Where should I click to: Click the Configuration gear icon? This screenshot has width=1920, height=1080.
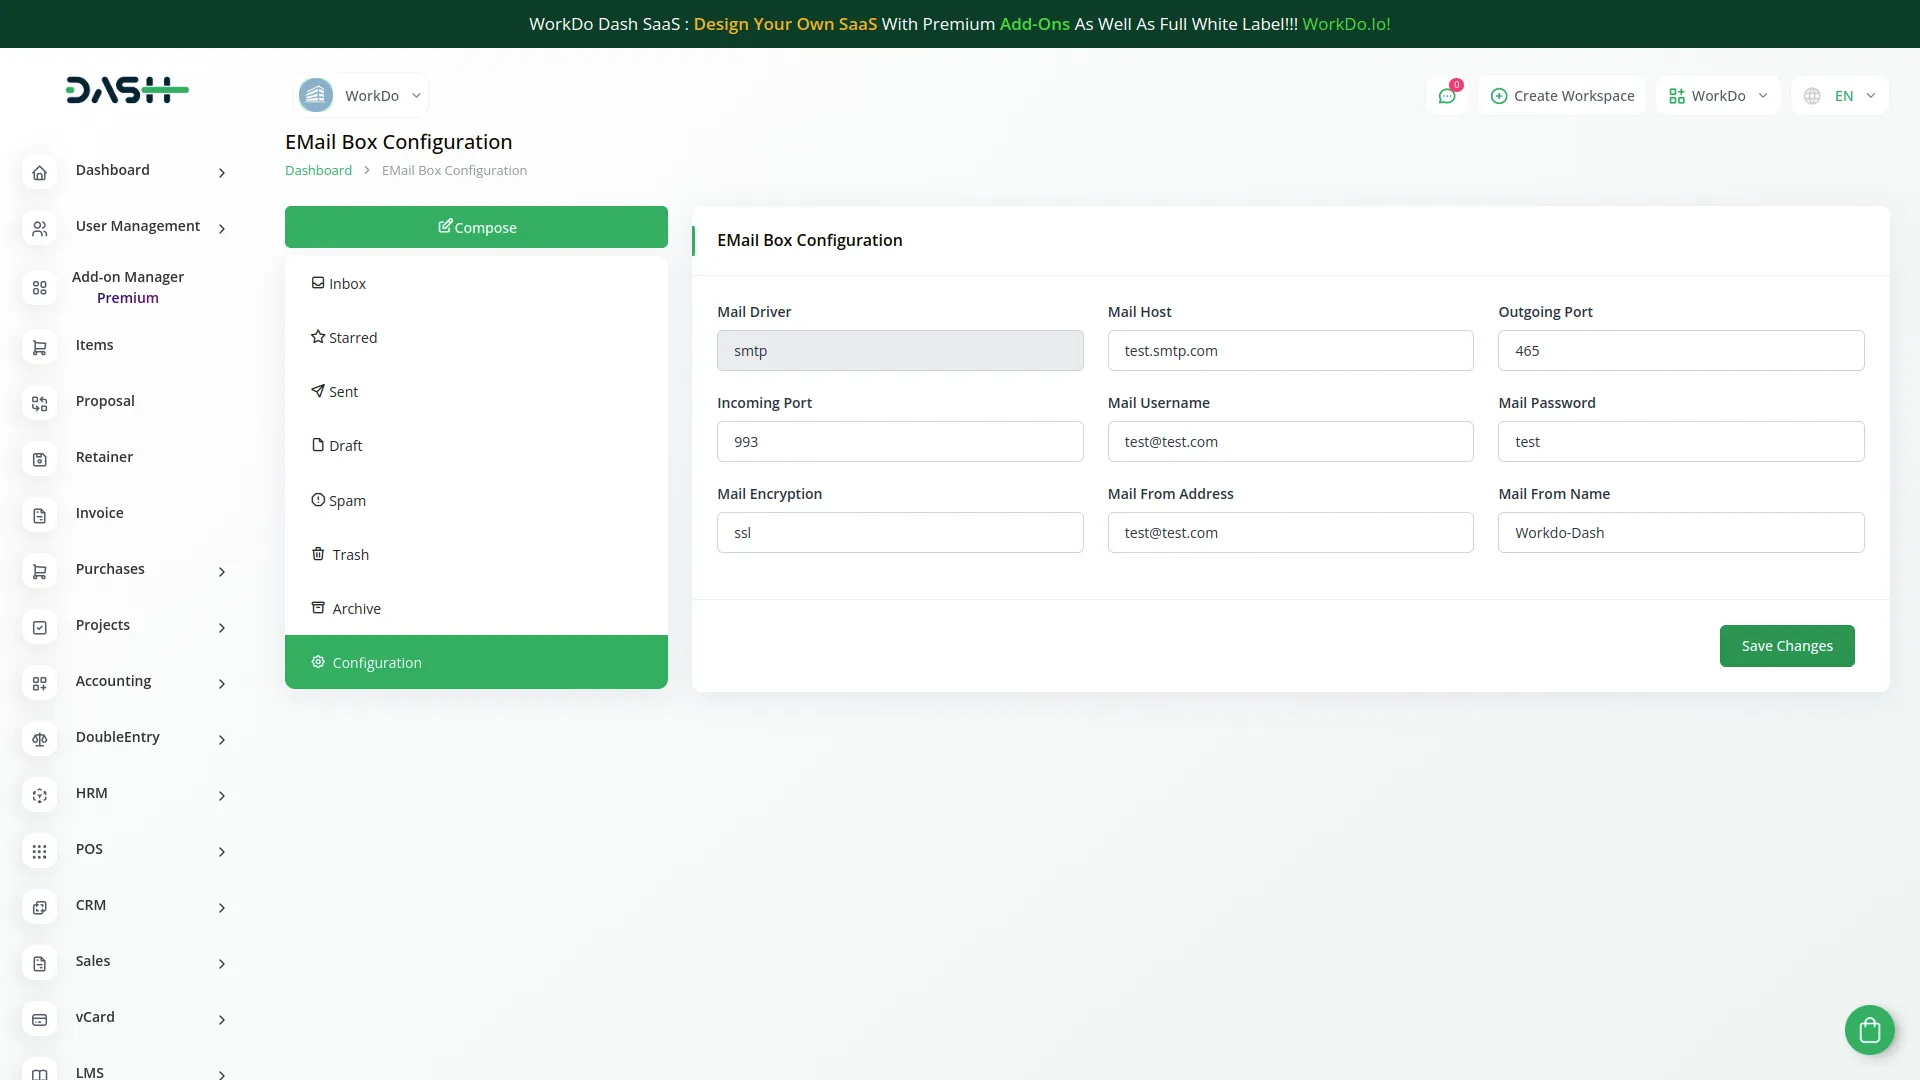(317, 661)
